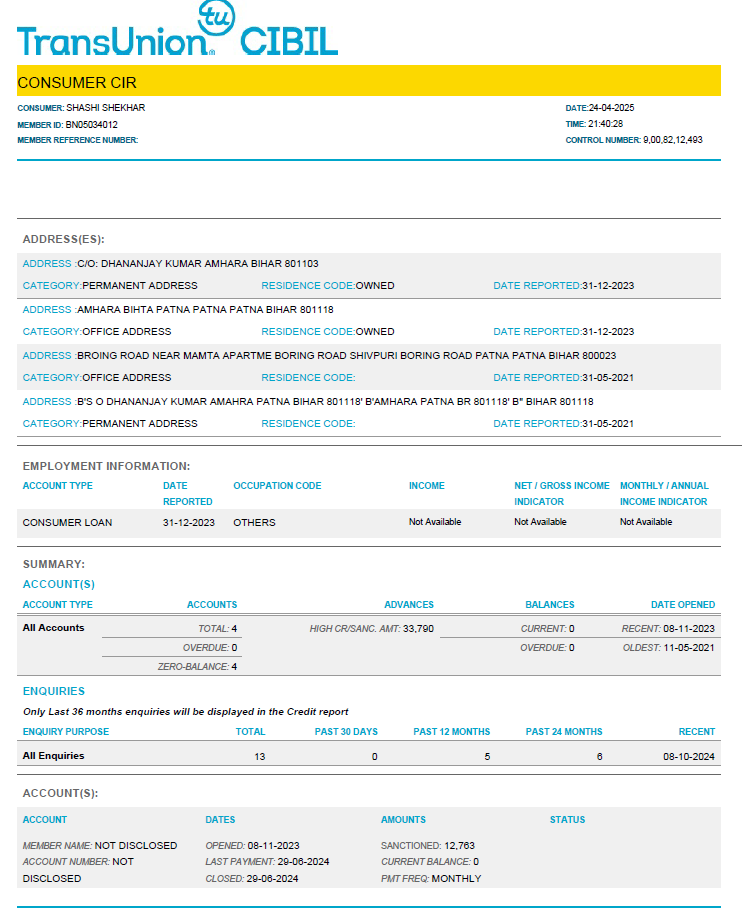
Task: Click date reported 31-12-2023 of AMHARA BIHTA address
Action: [x=608, y=332]
